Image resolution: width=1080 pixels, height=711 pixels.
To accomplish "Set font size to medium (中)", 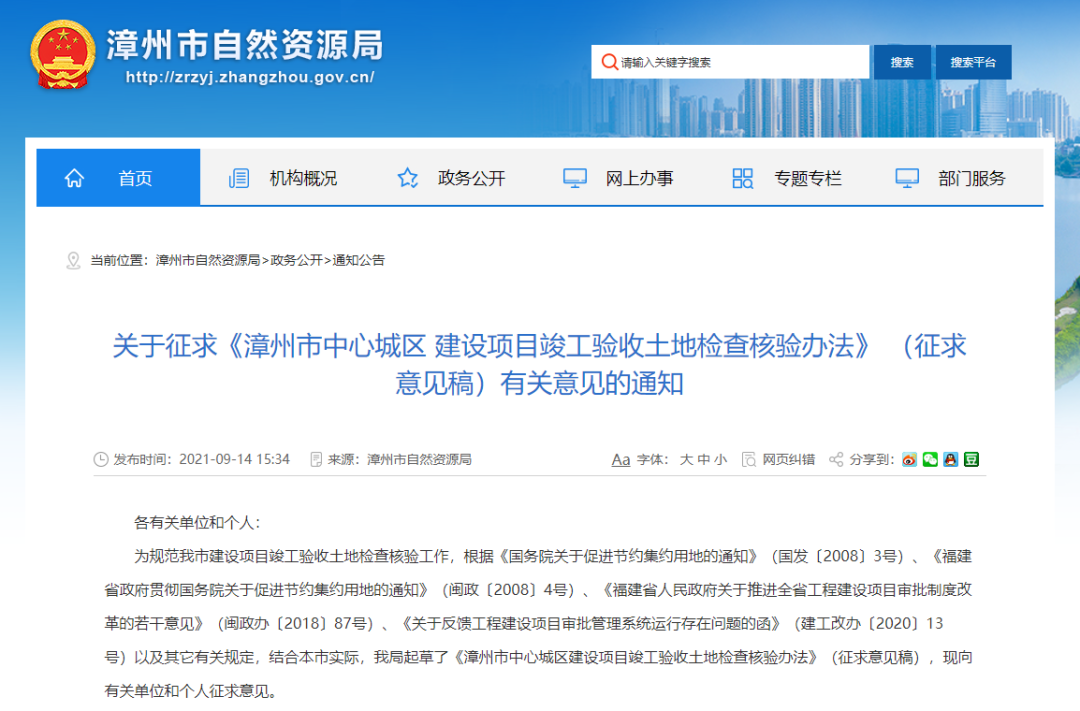I will click(x=704, y=459).
